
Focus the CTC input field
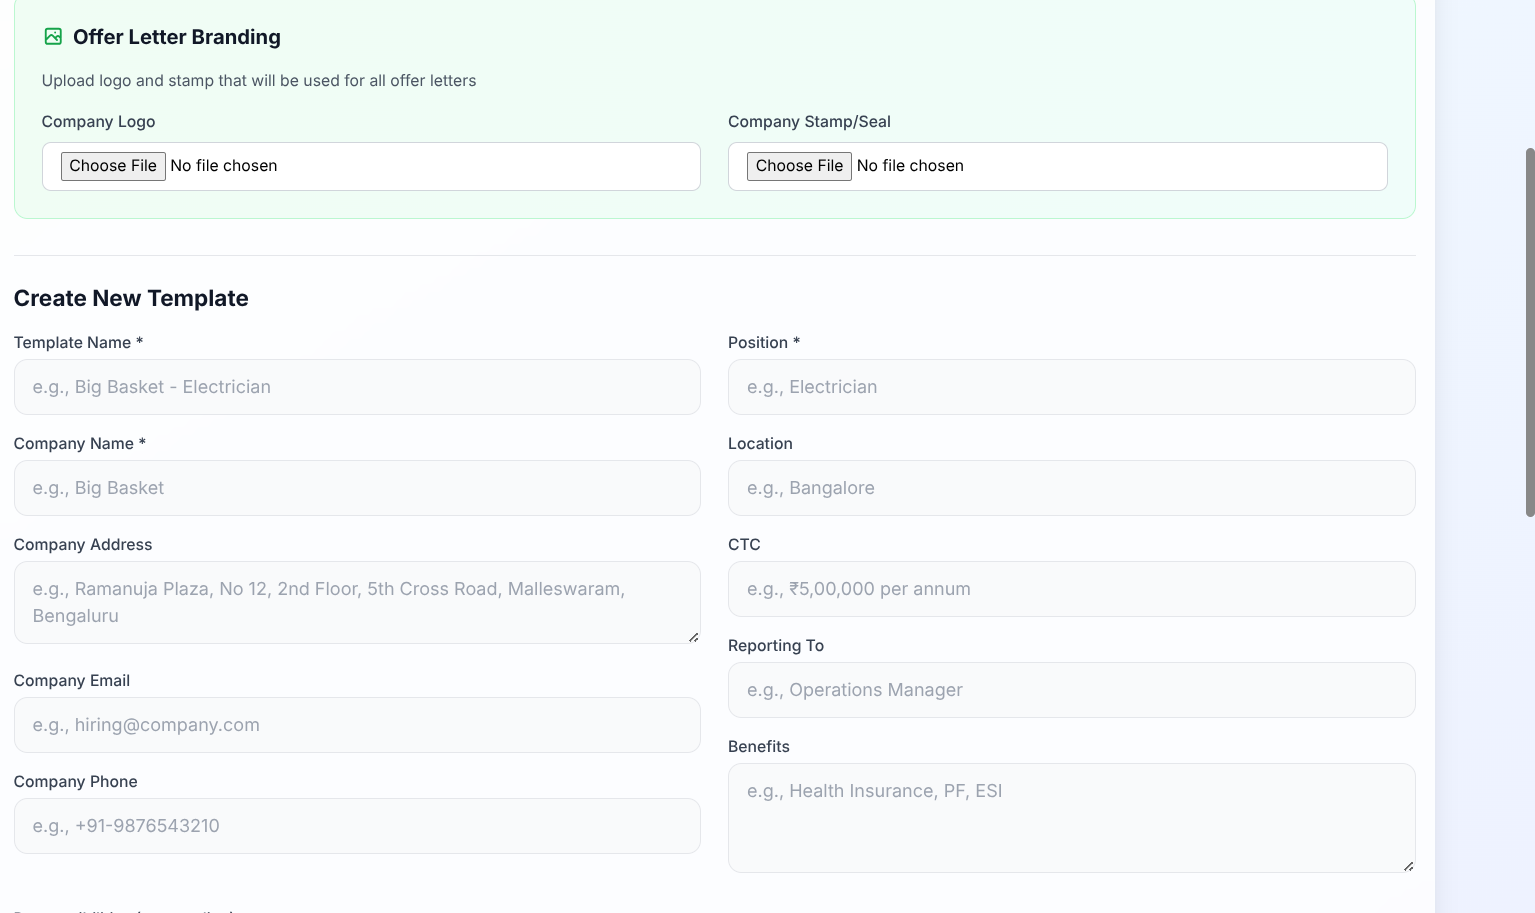(1071, 589)
